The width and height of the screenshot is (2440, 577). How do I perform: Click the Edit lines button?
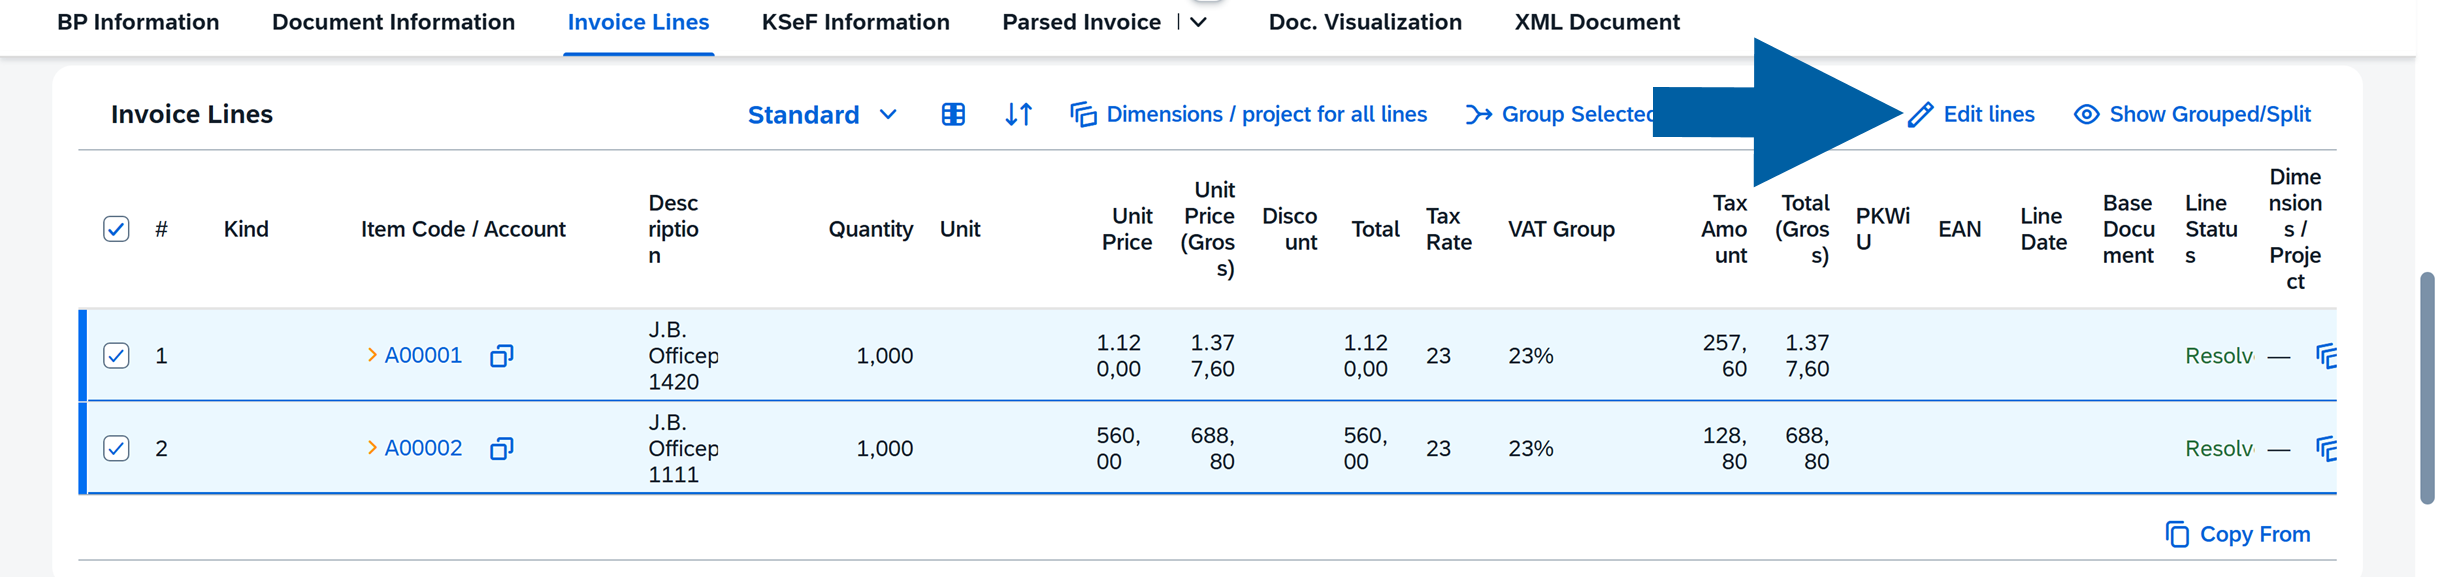coord(1971,115)
